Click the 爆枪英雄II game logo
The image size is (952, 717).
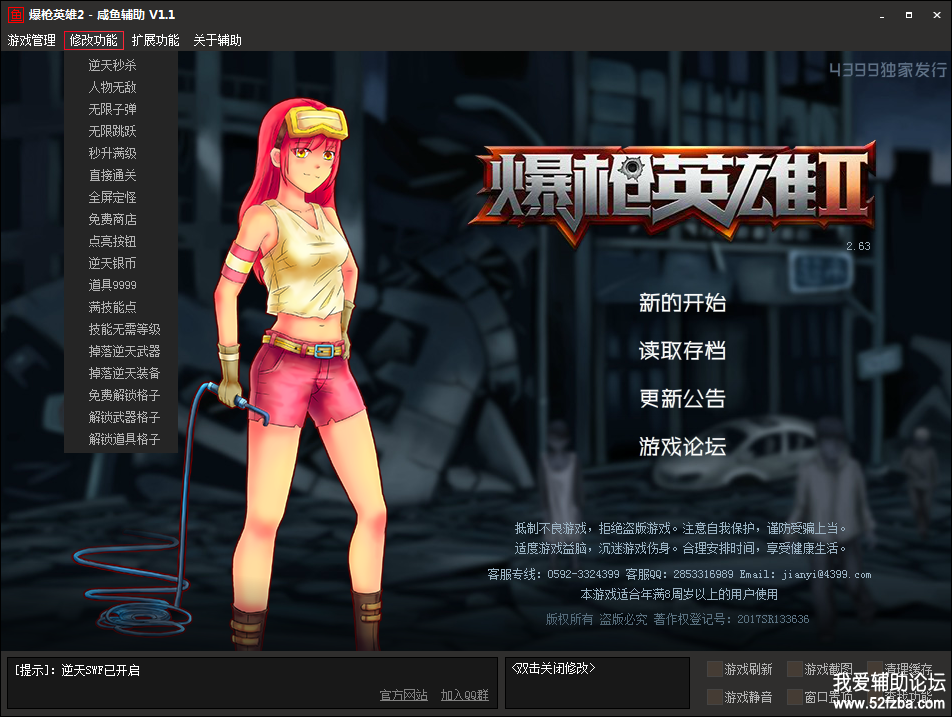point(673,193)
